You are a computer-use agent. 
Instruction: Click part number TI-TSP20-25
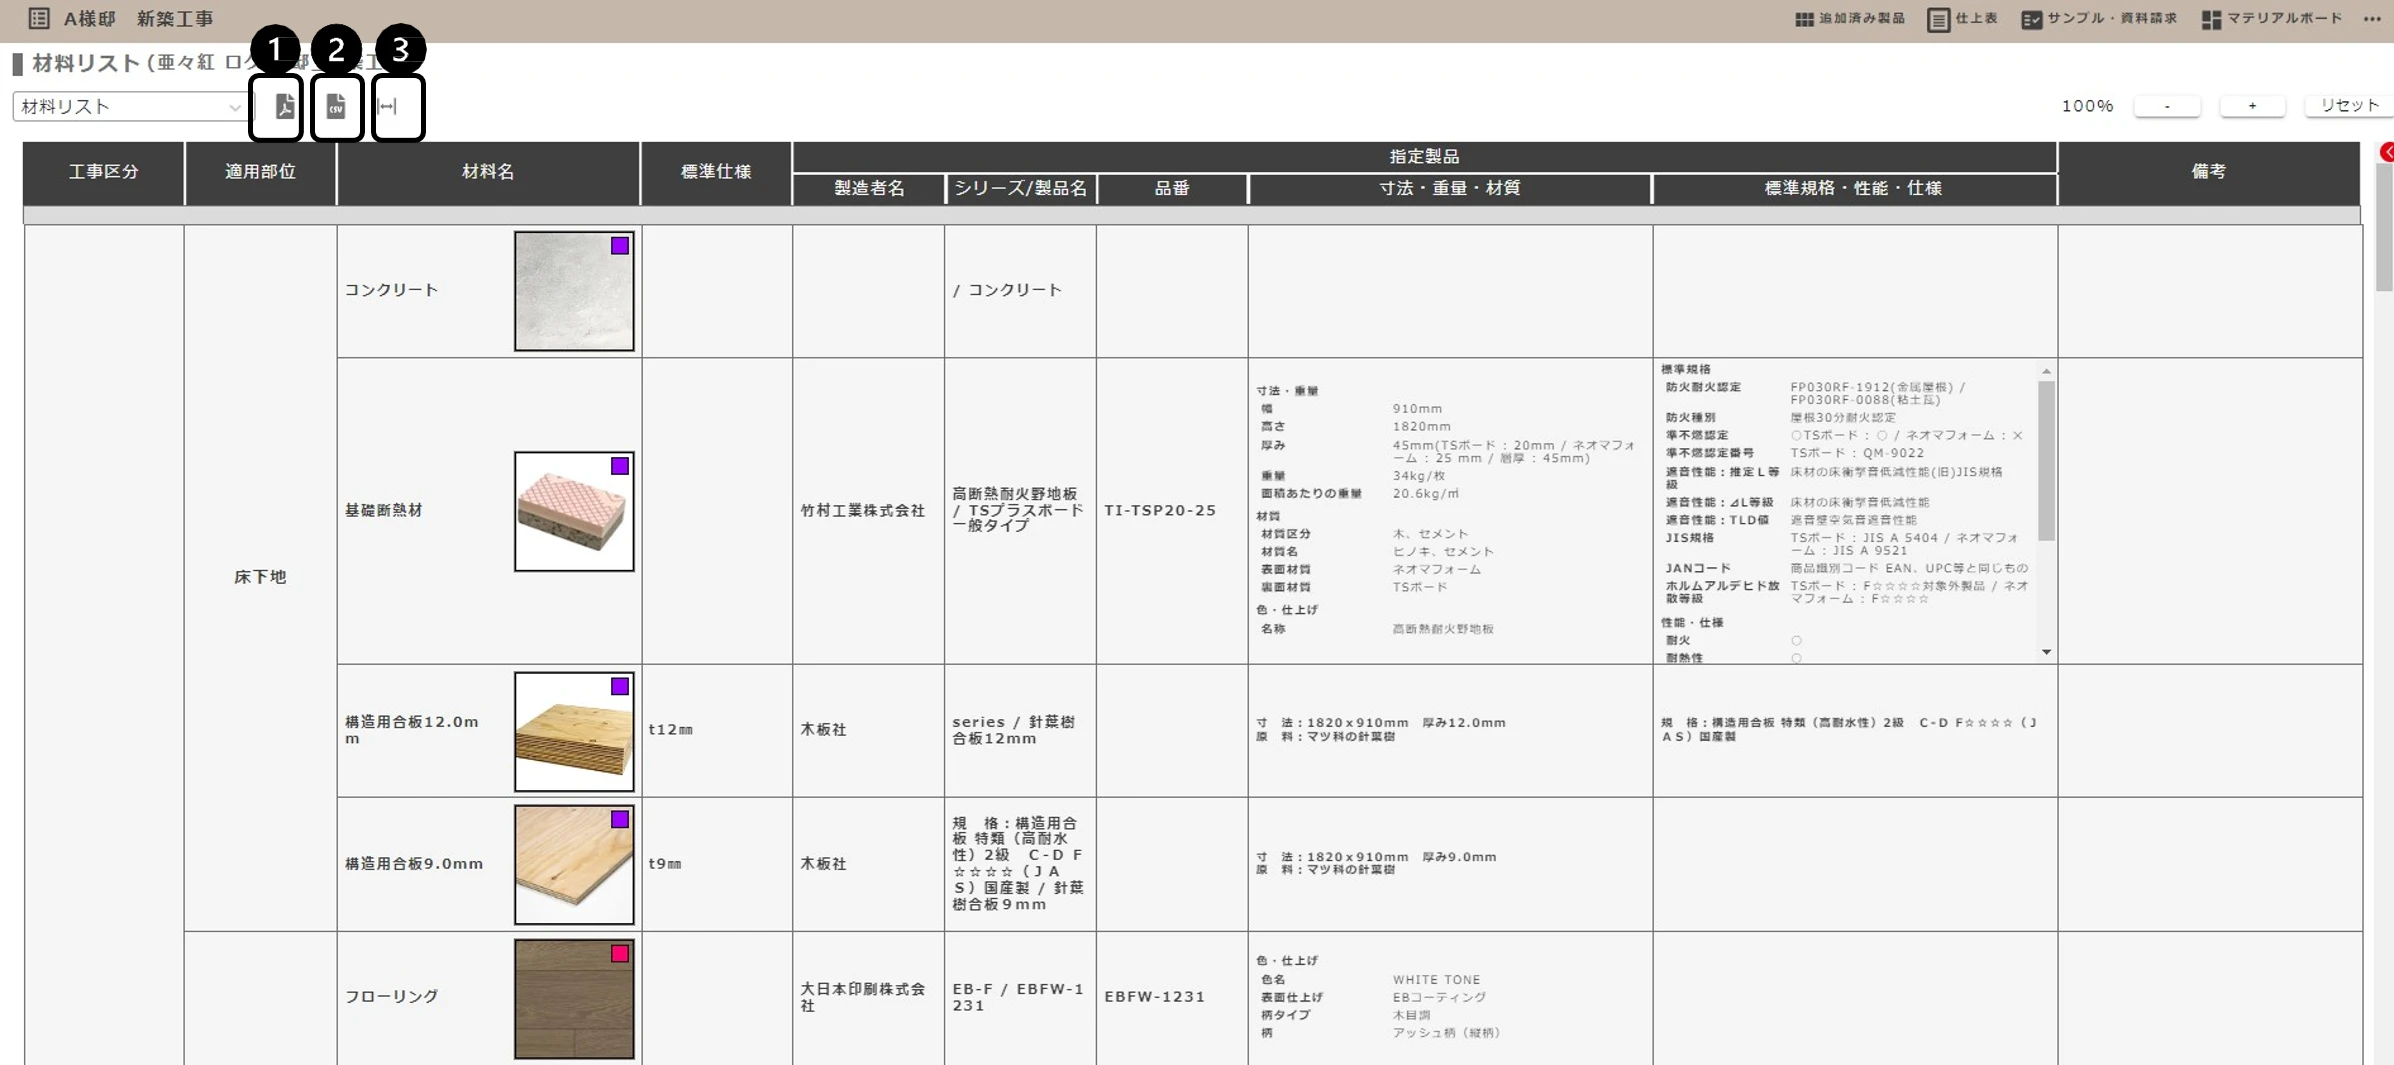click(x=1160, y=510)
